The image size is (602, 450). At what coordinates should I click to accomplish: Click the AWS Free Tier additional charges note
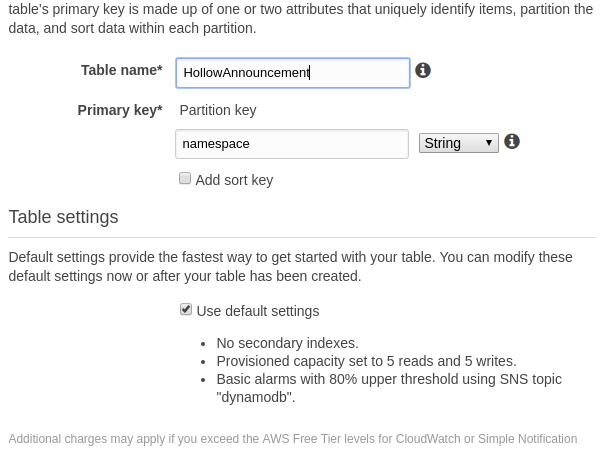pos(293,438)
